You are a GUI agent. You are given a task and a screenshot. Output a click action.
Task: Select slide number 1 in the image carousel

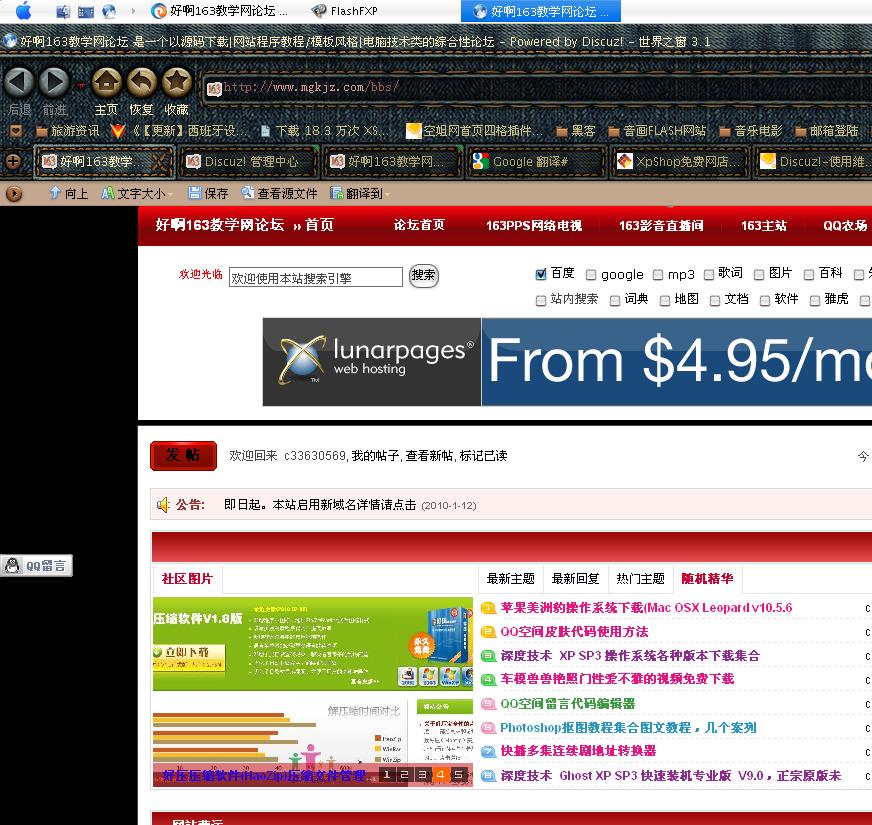[387, 774]
